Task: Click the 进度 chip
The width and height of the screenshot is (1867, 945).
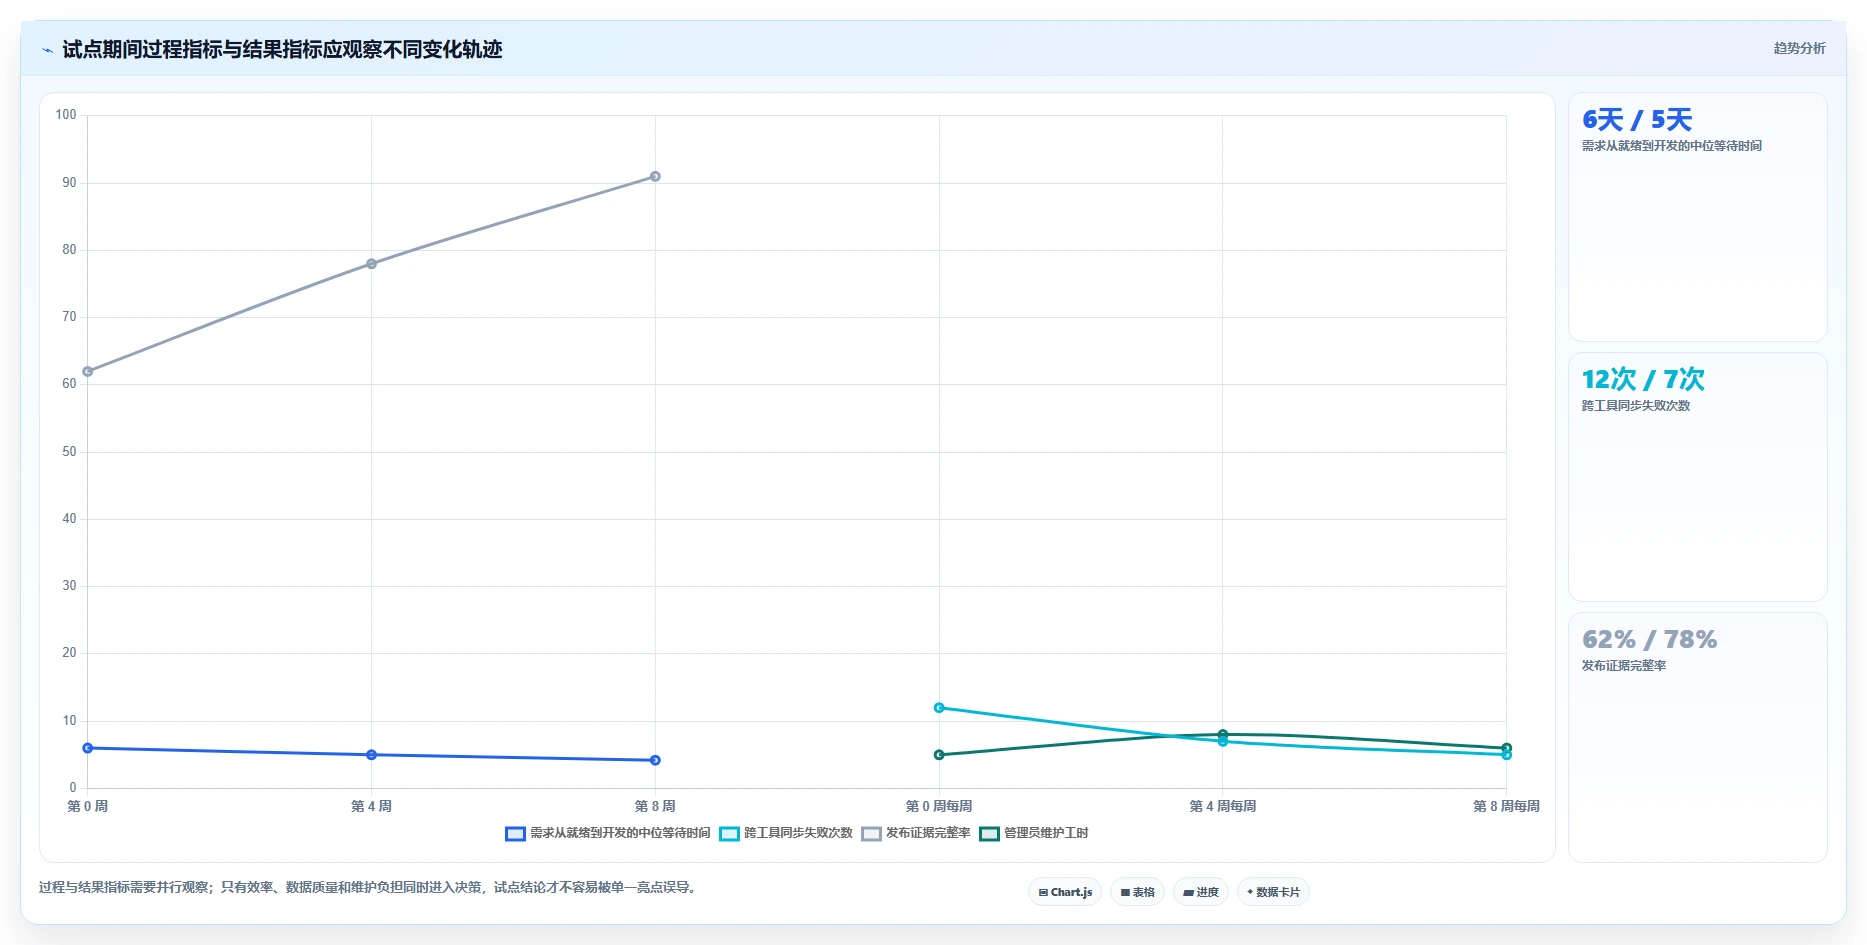Action: tap(1201, 892)
